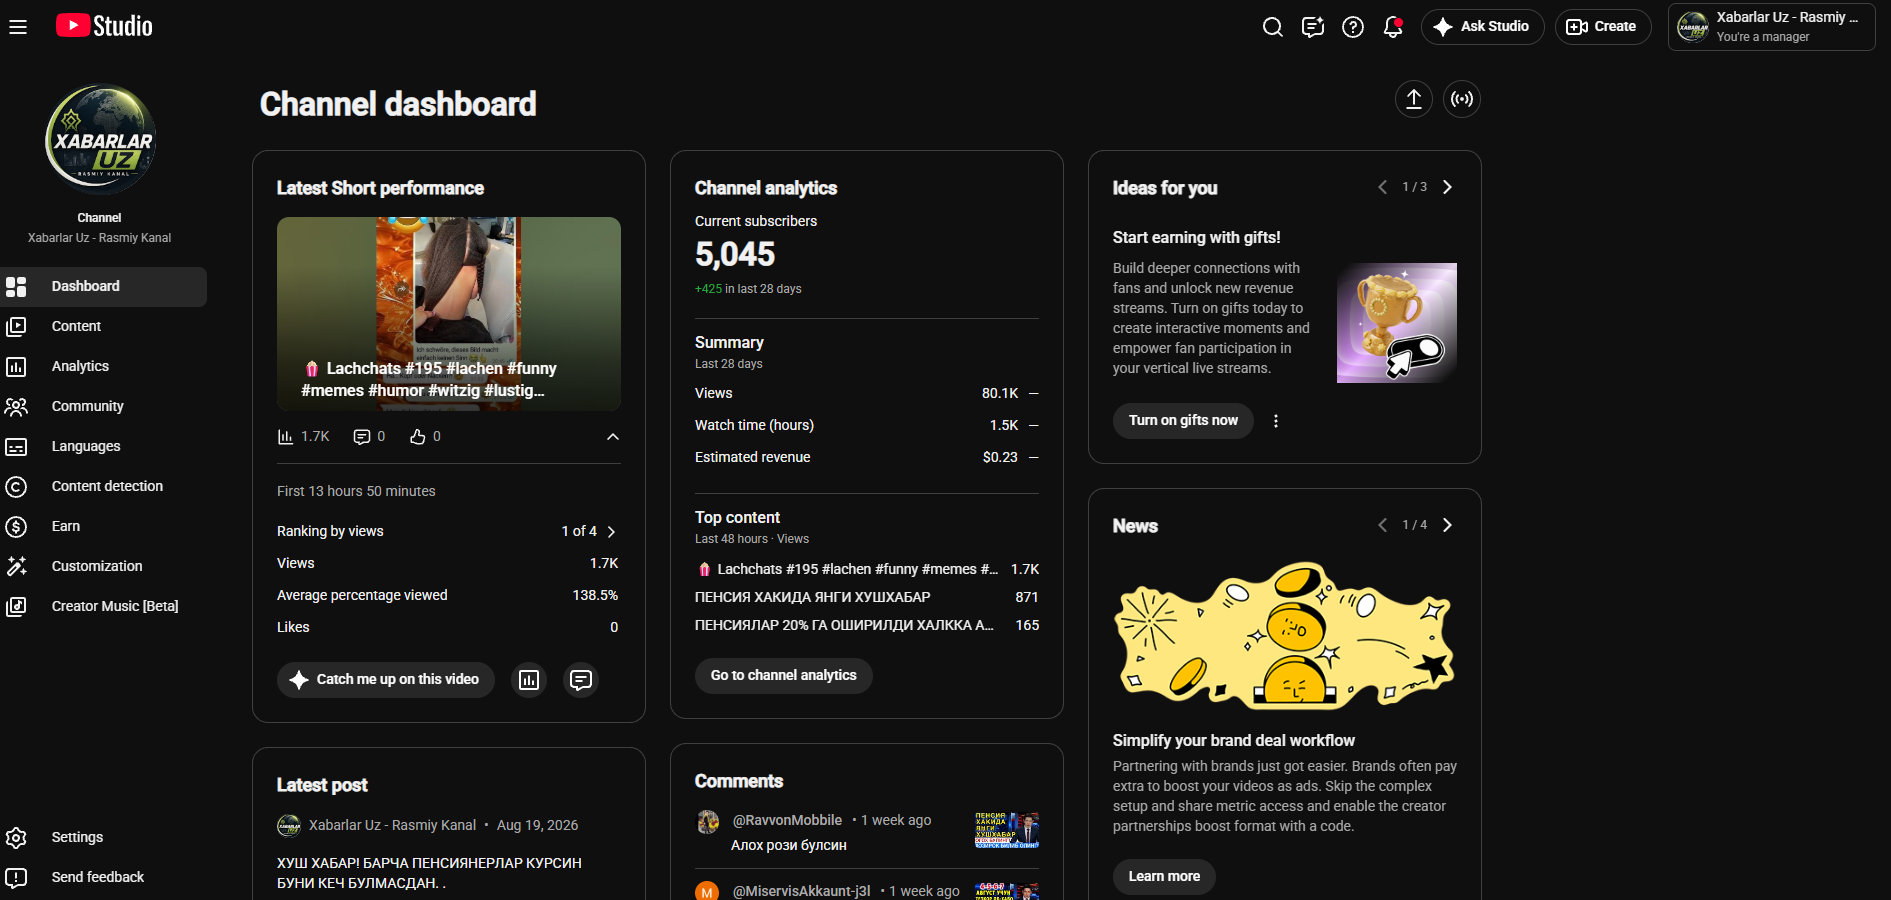Click the YouTube Studio logo

(104, 26)
